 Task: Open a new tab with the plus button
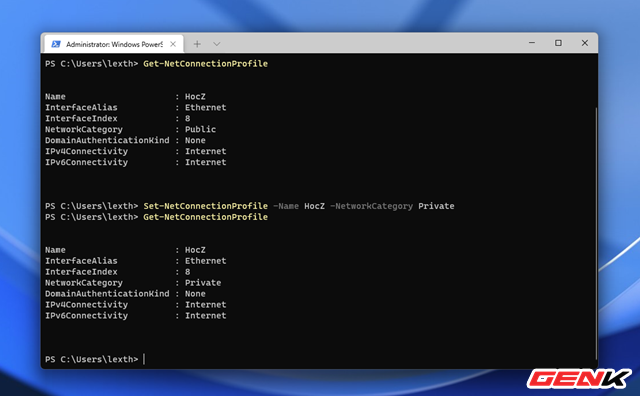pos(197,44)
